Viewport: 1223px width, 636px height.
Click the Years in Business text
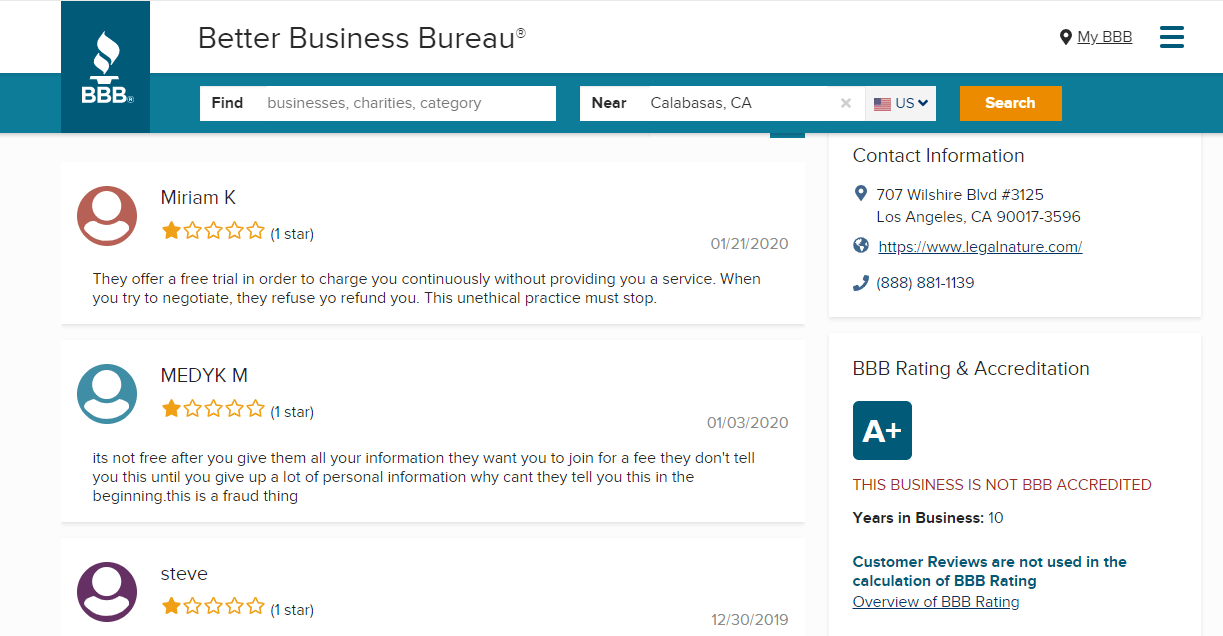pos(928,518)
